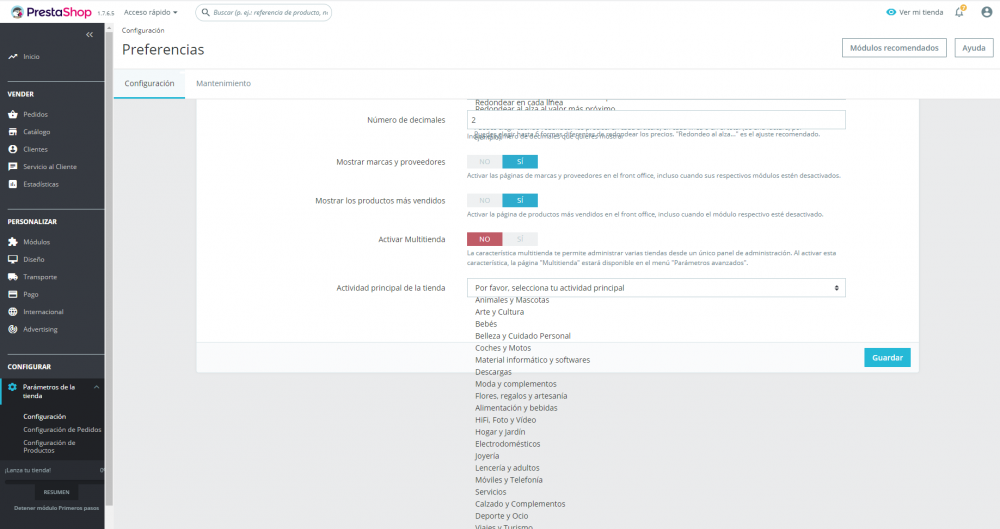
Task: Set Mostrar los productos más vendidos to NO
Action: pos(485,200)
